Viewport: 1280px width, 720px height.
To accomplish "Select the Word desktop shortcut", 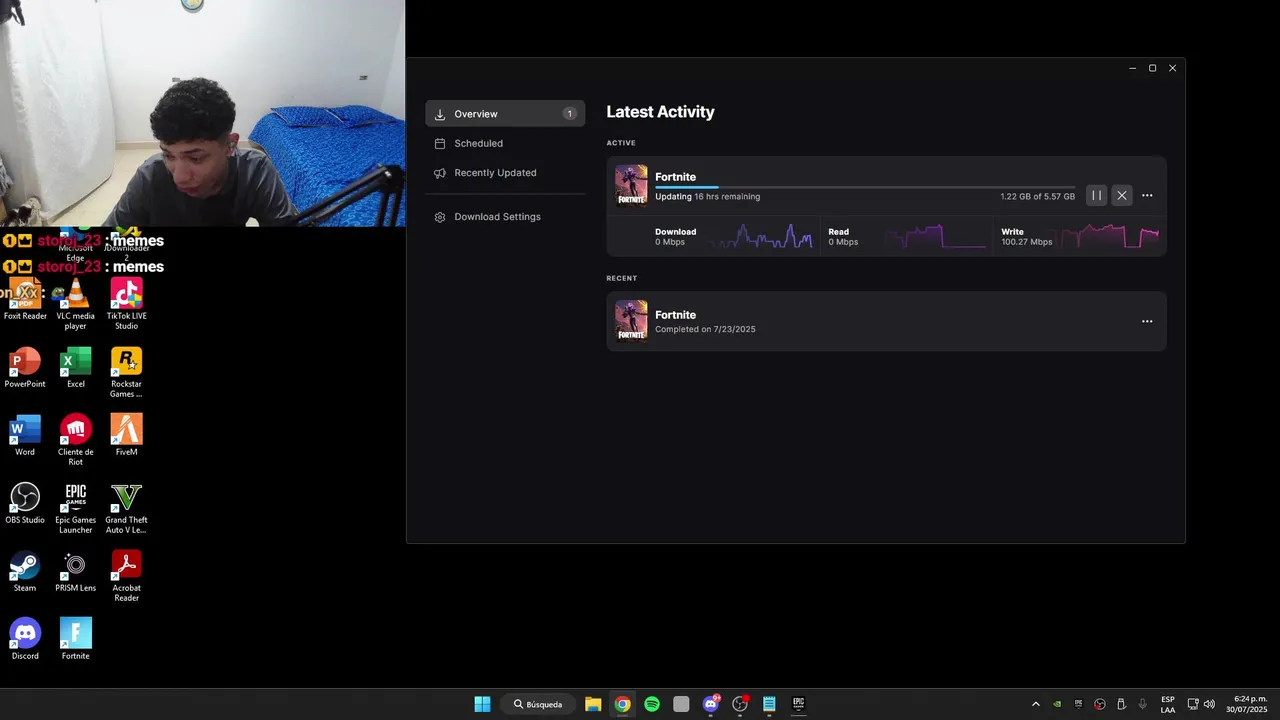I will tap(25, 436).
